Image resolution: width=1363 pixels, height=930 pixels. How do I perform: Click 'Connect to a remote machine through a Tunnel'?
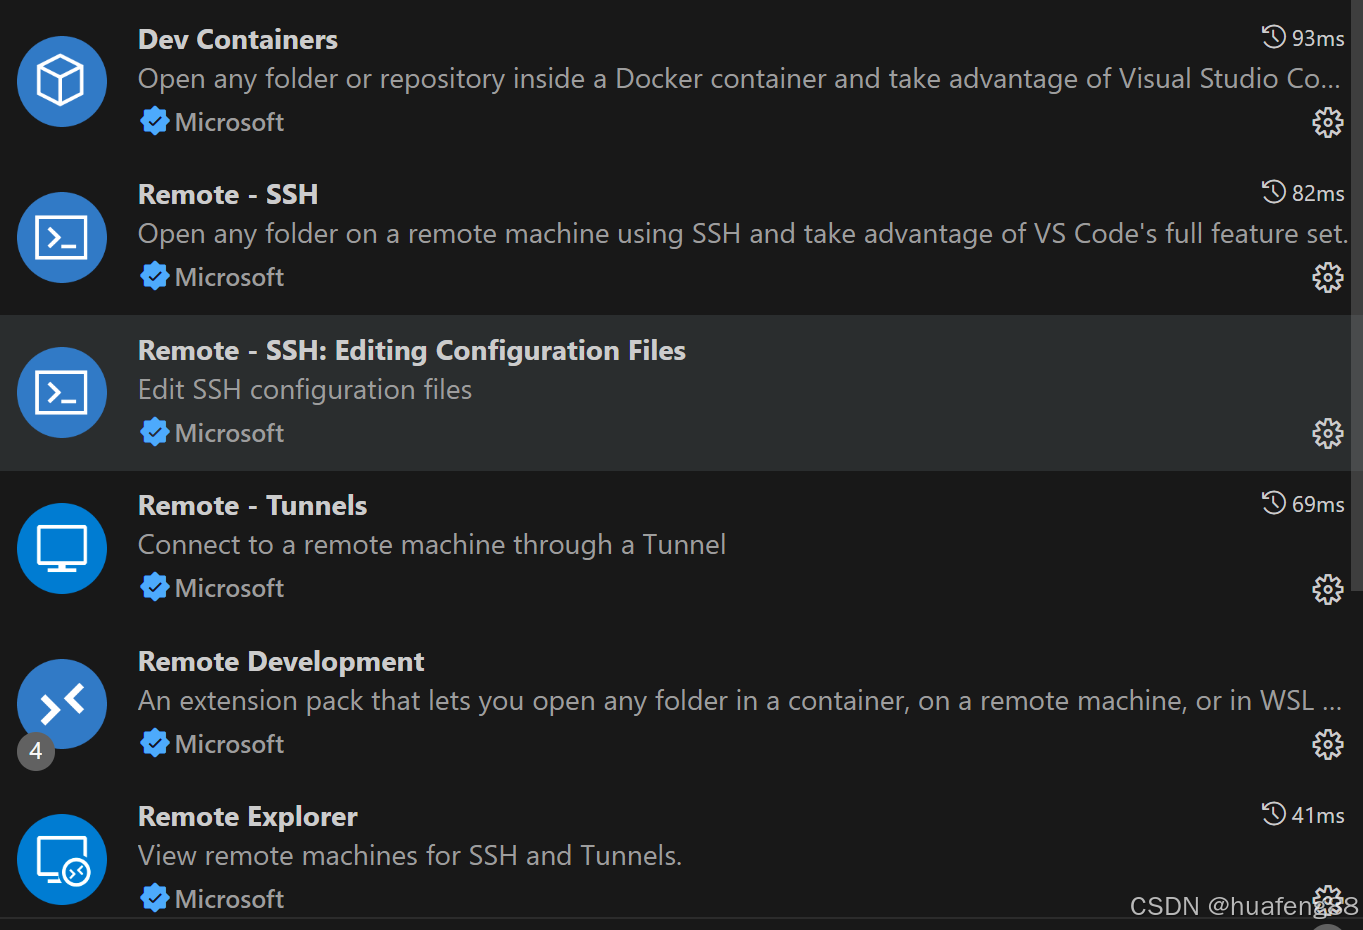[x=432, y=545]
